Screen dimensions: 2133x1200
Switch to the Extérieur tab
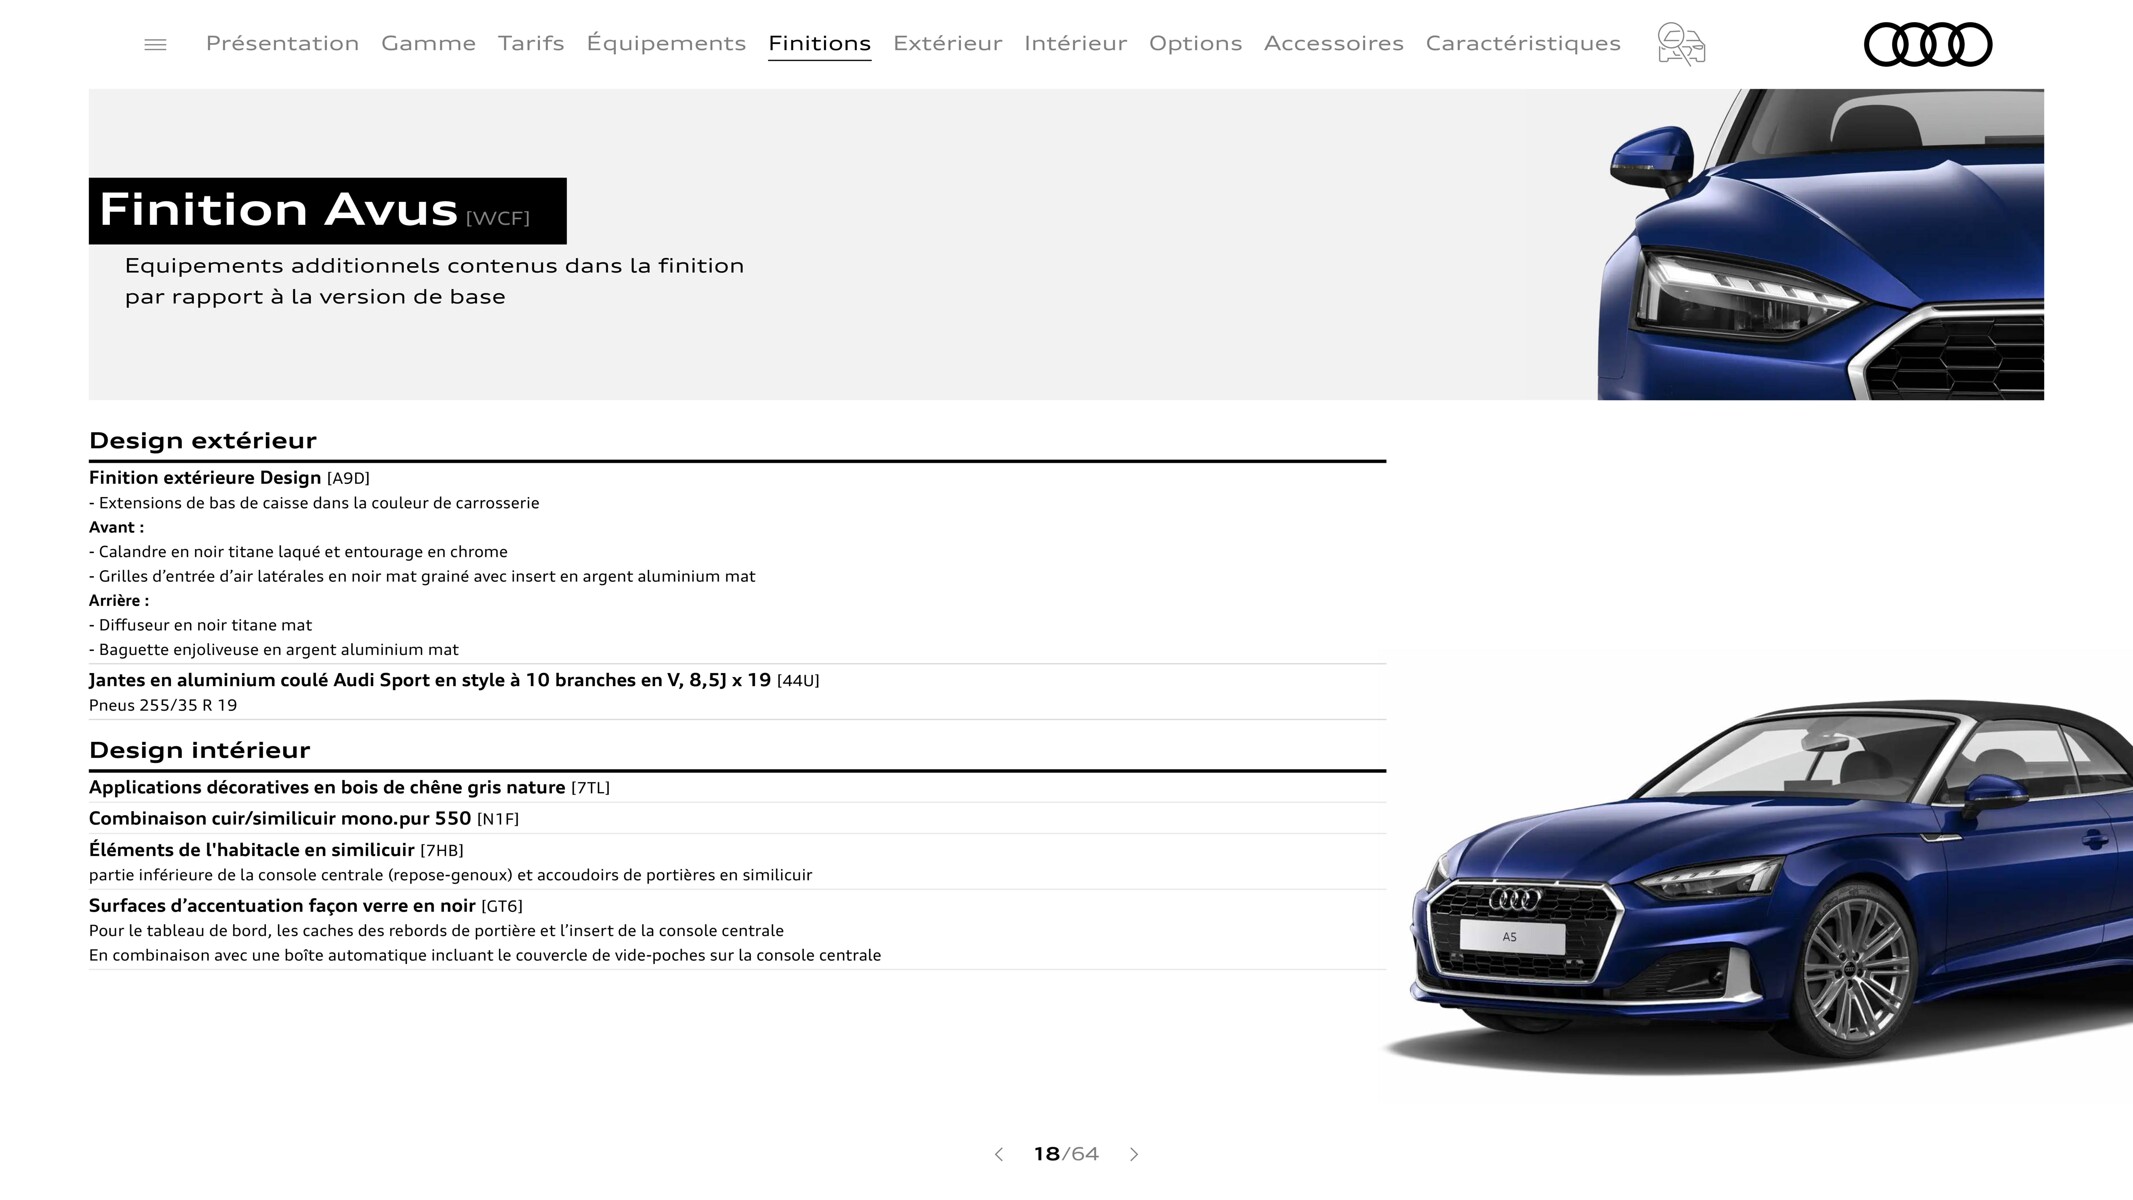[947, 43]
